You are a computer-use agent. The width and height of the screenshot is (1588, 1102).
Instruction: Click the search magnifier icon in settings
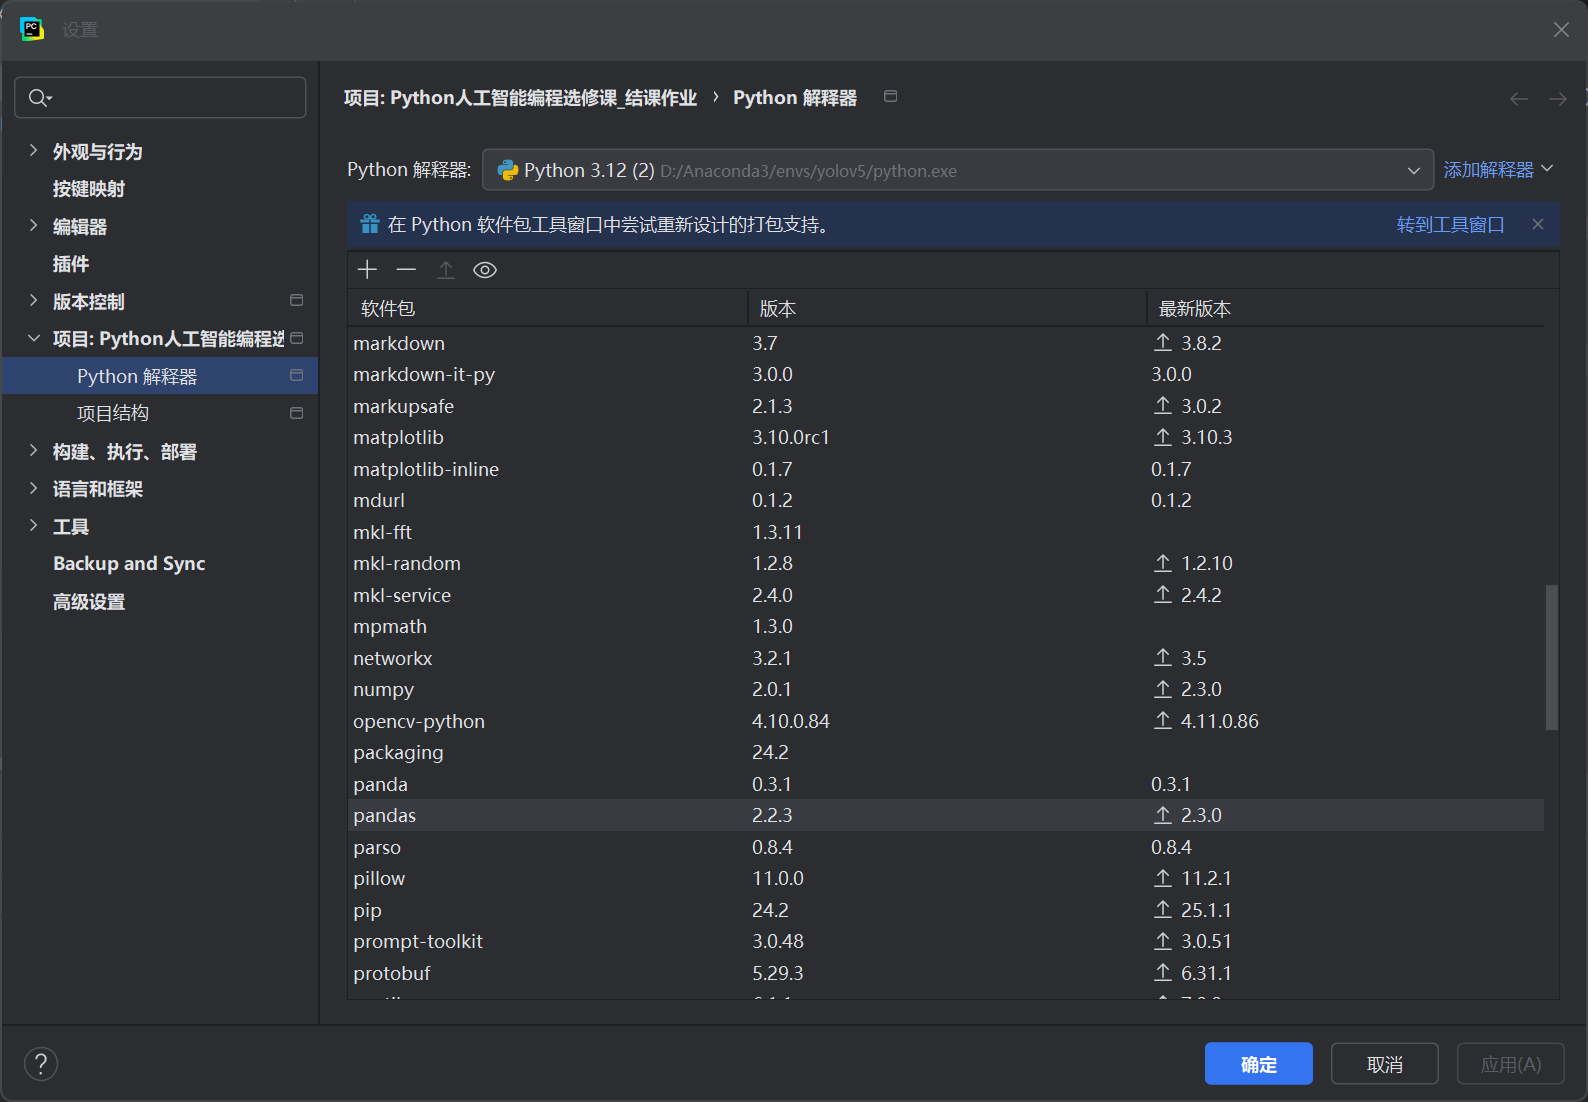coord(39,97)
